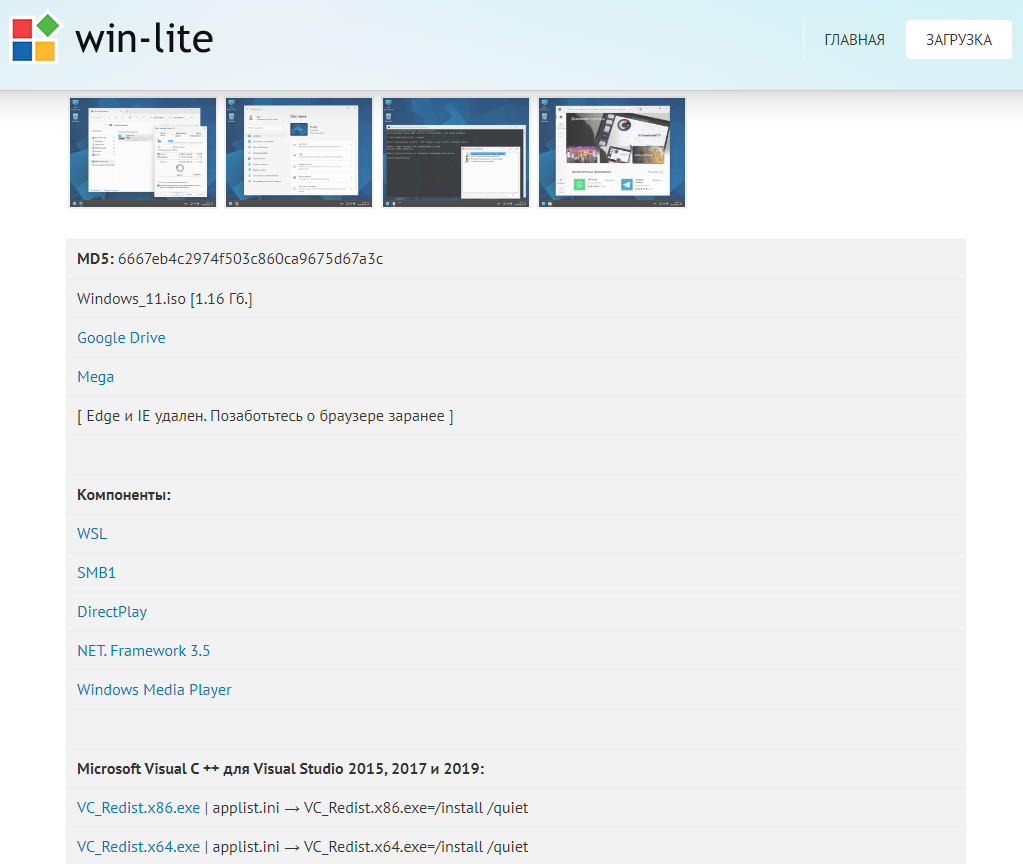Viewport: 1023px width, 864px height.
Task: Click the note about Edge и IE удален
Action: [265, 416]
